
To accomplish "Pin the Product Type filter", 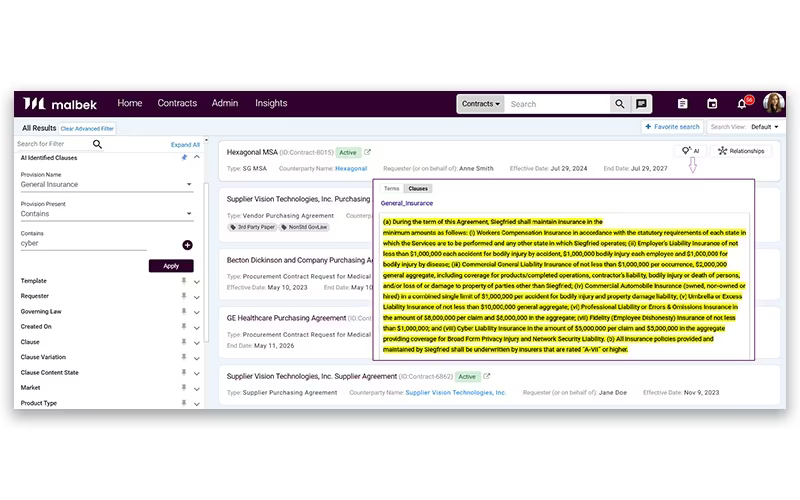I will click(x=184, y=403).
